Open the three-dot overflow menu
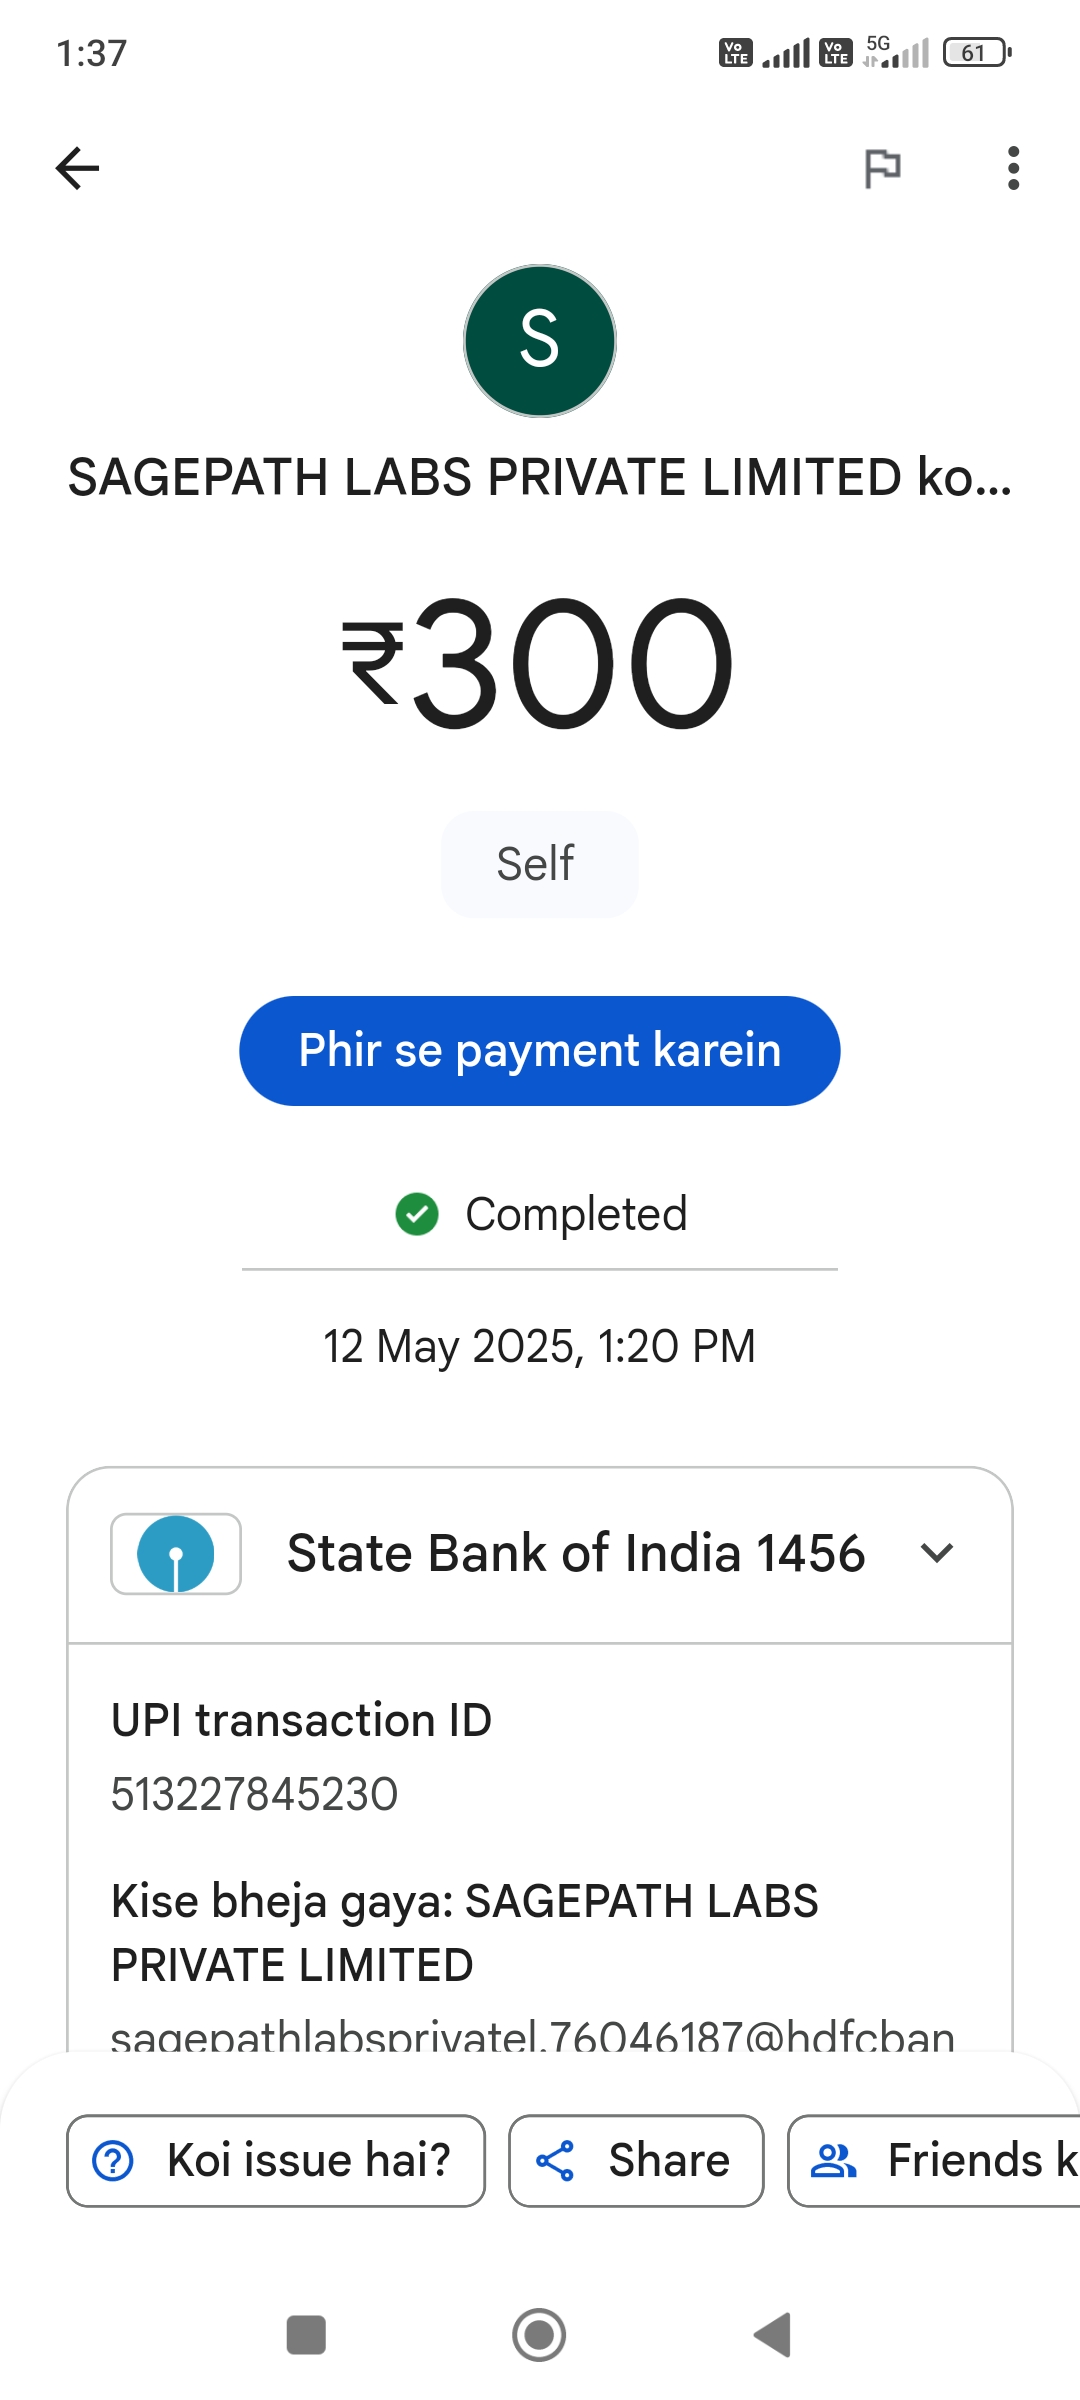 (1013, 167)
